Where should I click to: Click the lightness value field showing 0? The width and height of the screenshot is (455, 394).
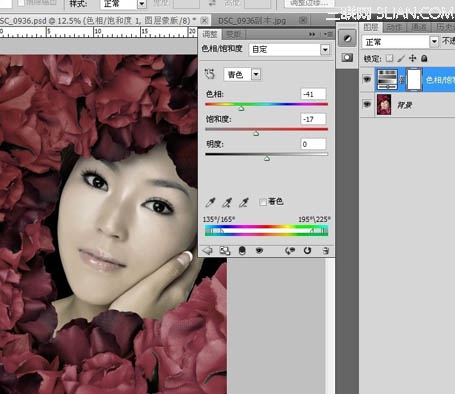coord(313,144)
